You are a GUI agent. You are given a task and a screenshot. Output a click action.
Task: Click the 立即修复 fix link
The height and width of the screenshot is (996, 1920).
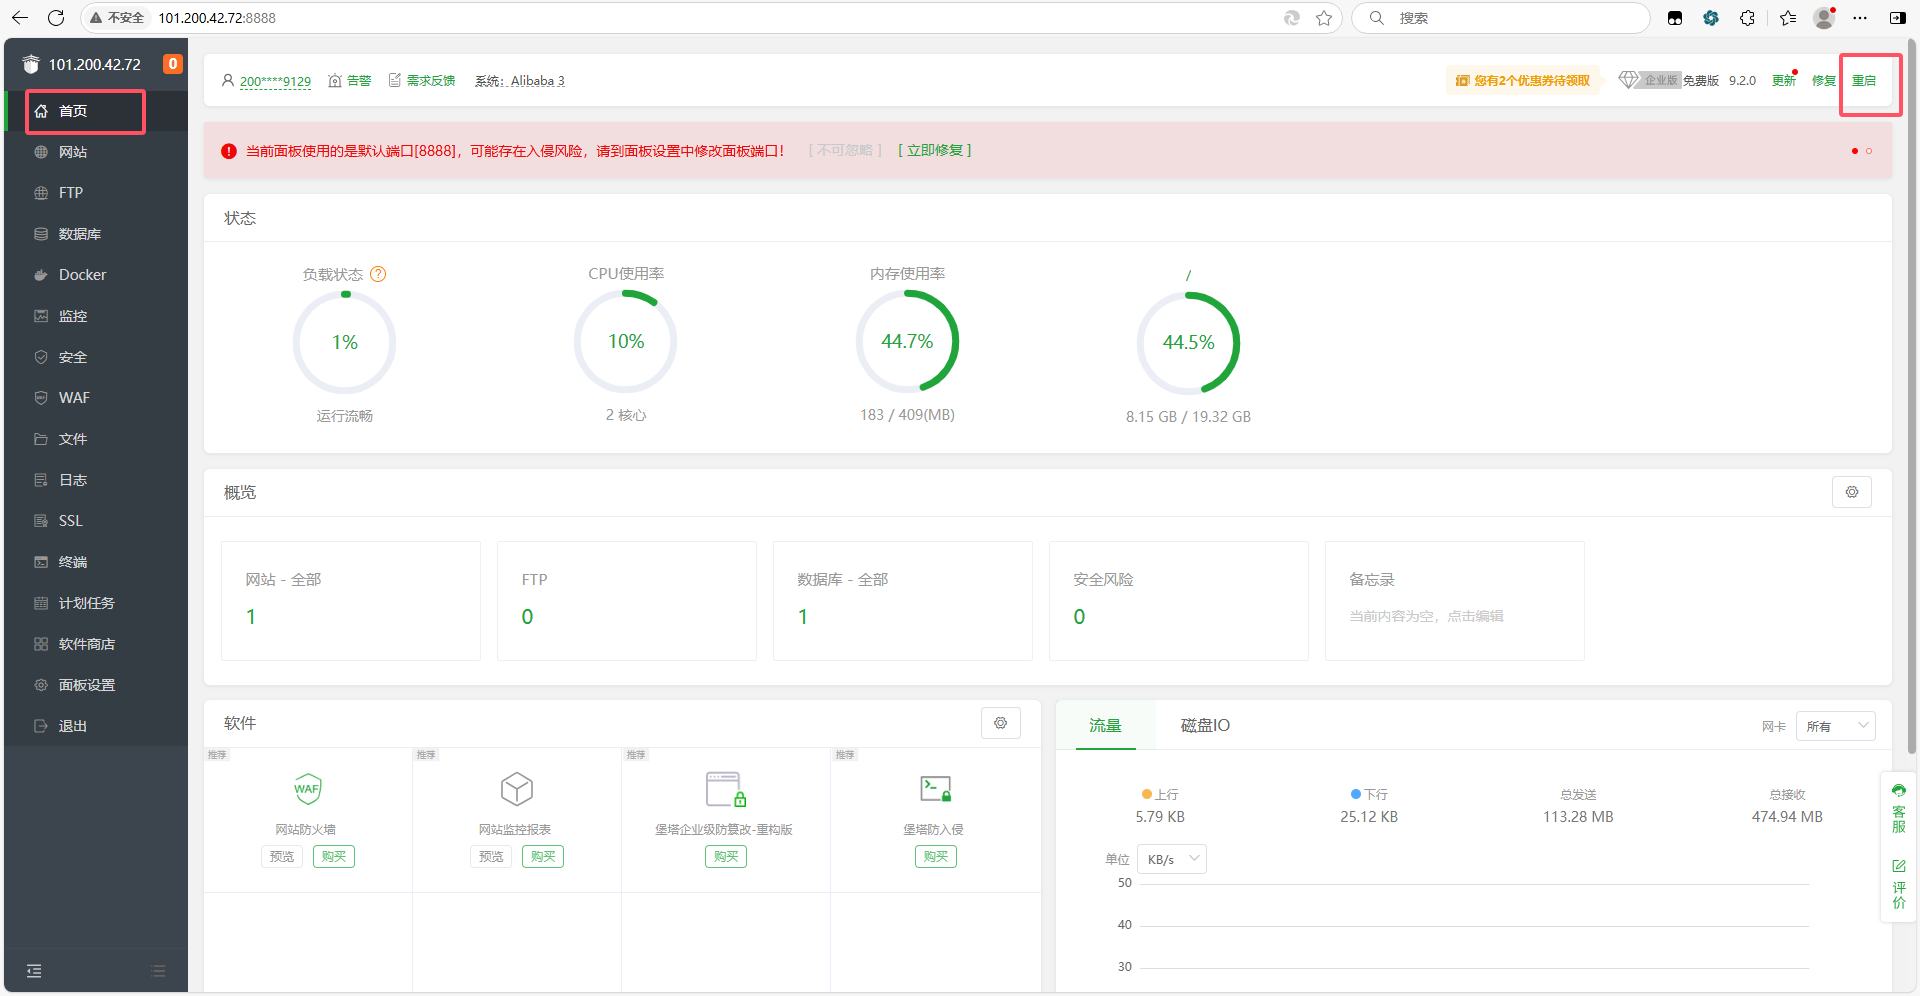935,150
